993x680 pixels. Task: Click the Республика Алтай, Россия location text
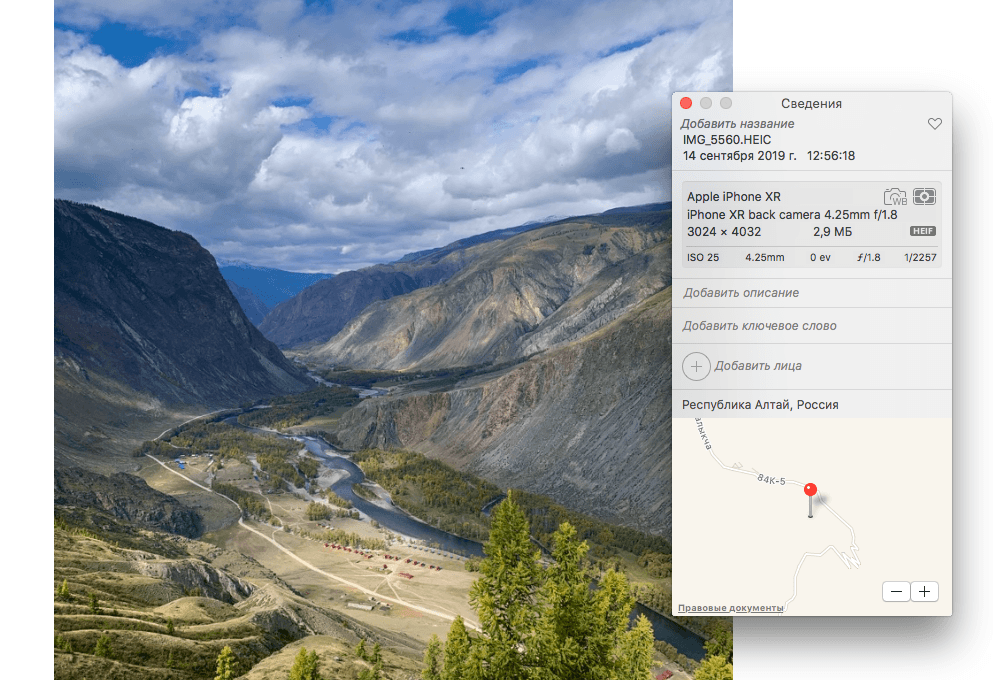point(760,405)
